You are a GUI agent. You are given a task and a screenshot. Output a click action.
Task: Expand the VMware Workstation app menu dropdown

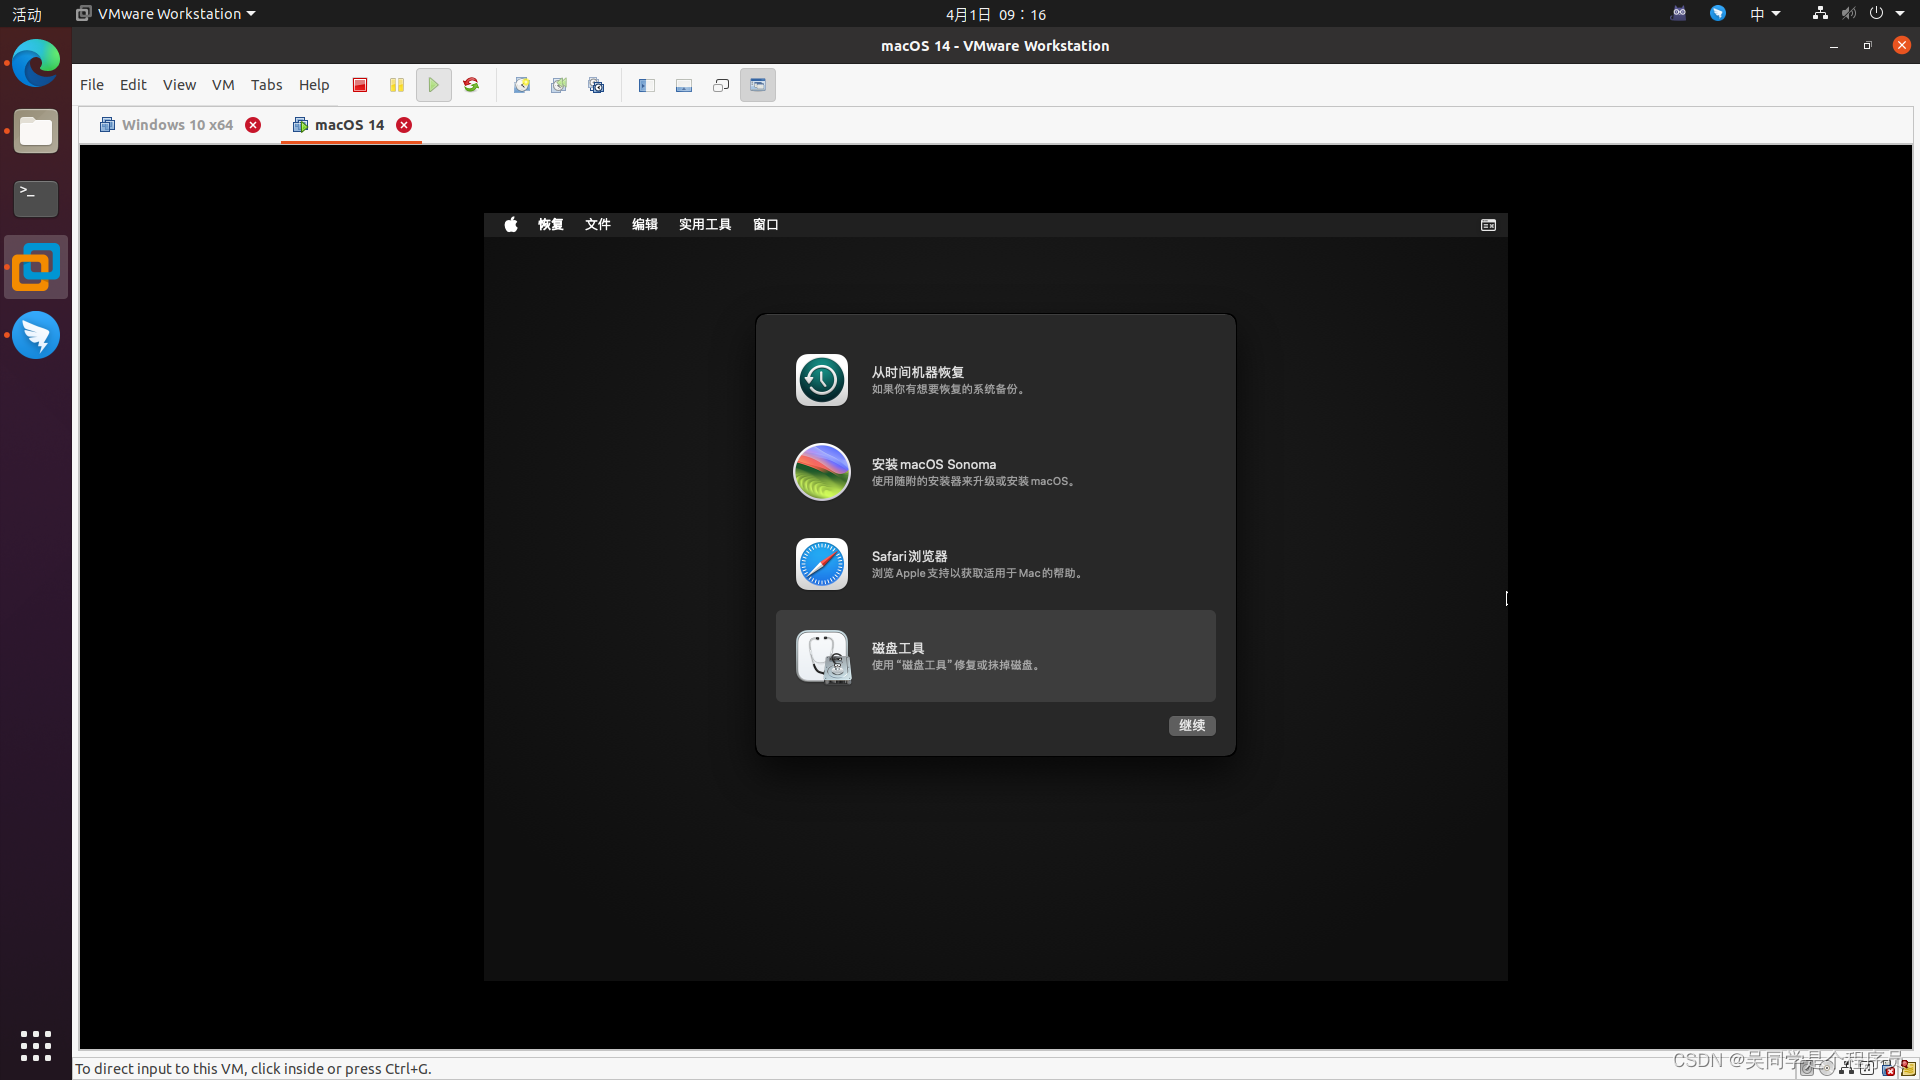[250, 14]
